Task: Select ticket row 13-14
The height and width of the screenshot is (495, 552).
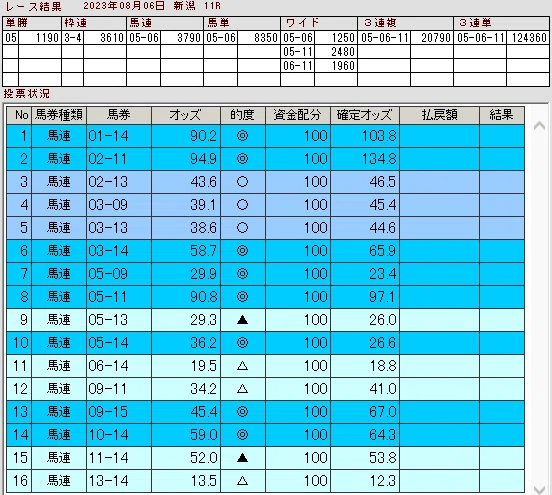Action: (265, 481)
